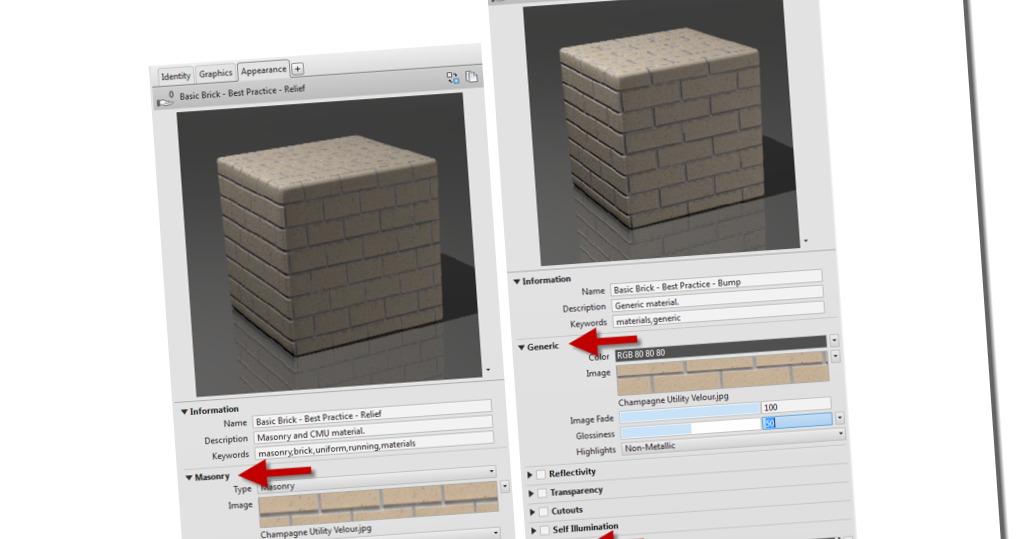Viewport: 1026px width, 539px height.
Task: Click the Relief brick cube preview render
Action: point(329,244)
